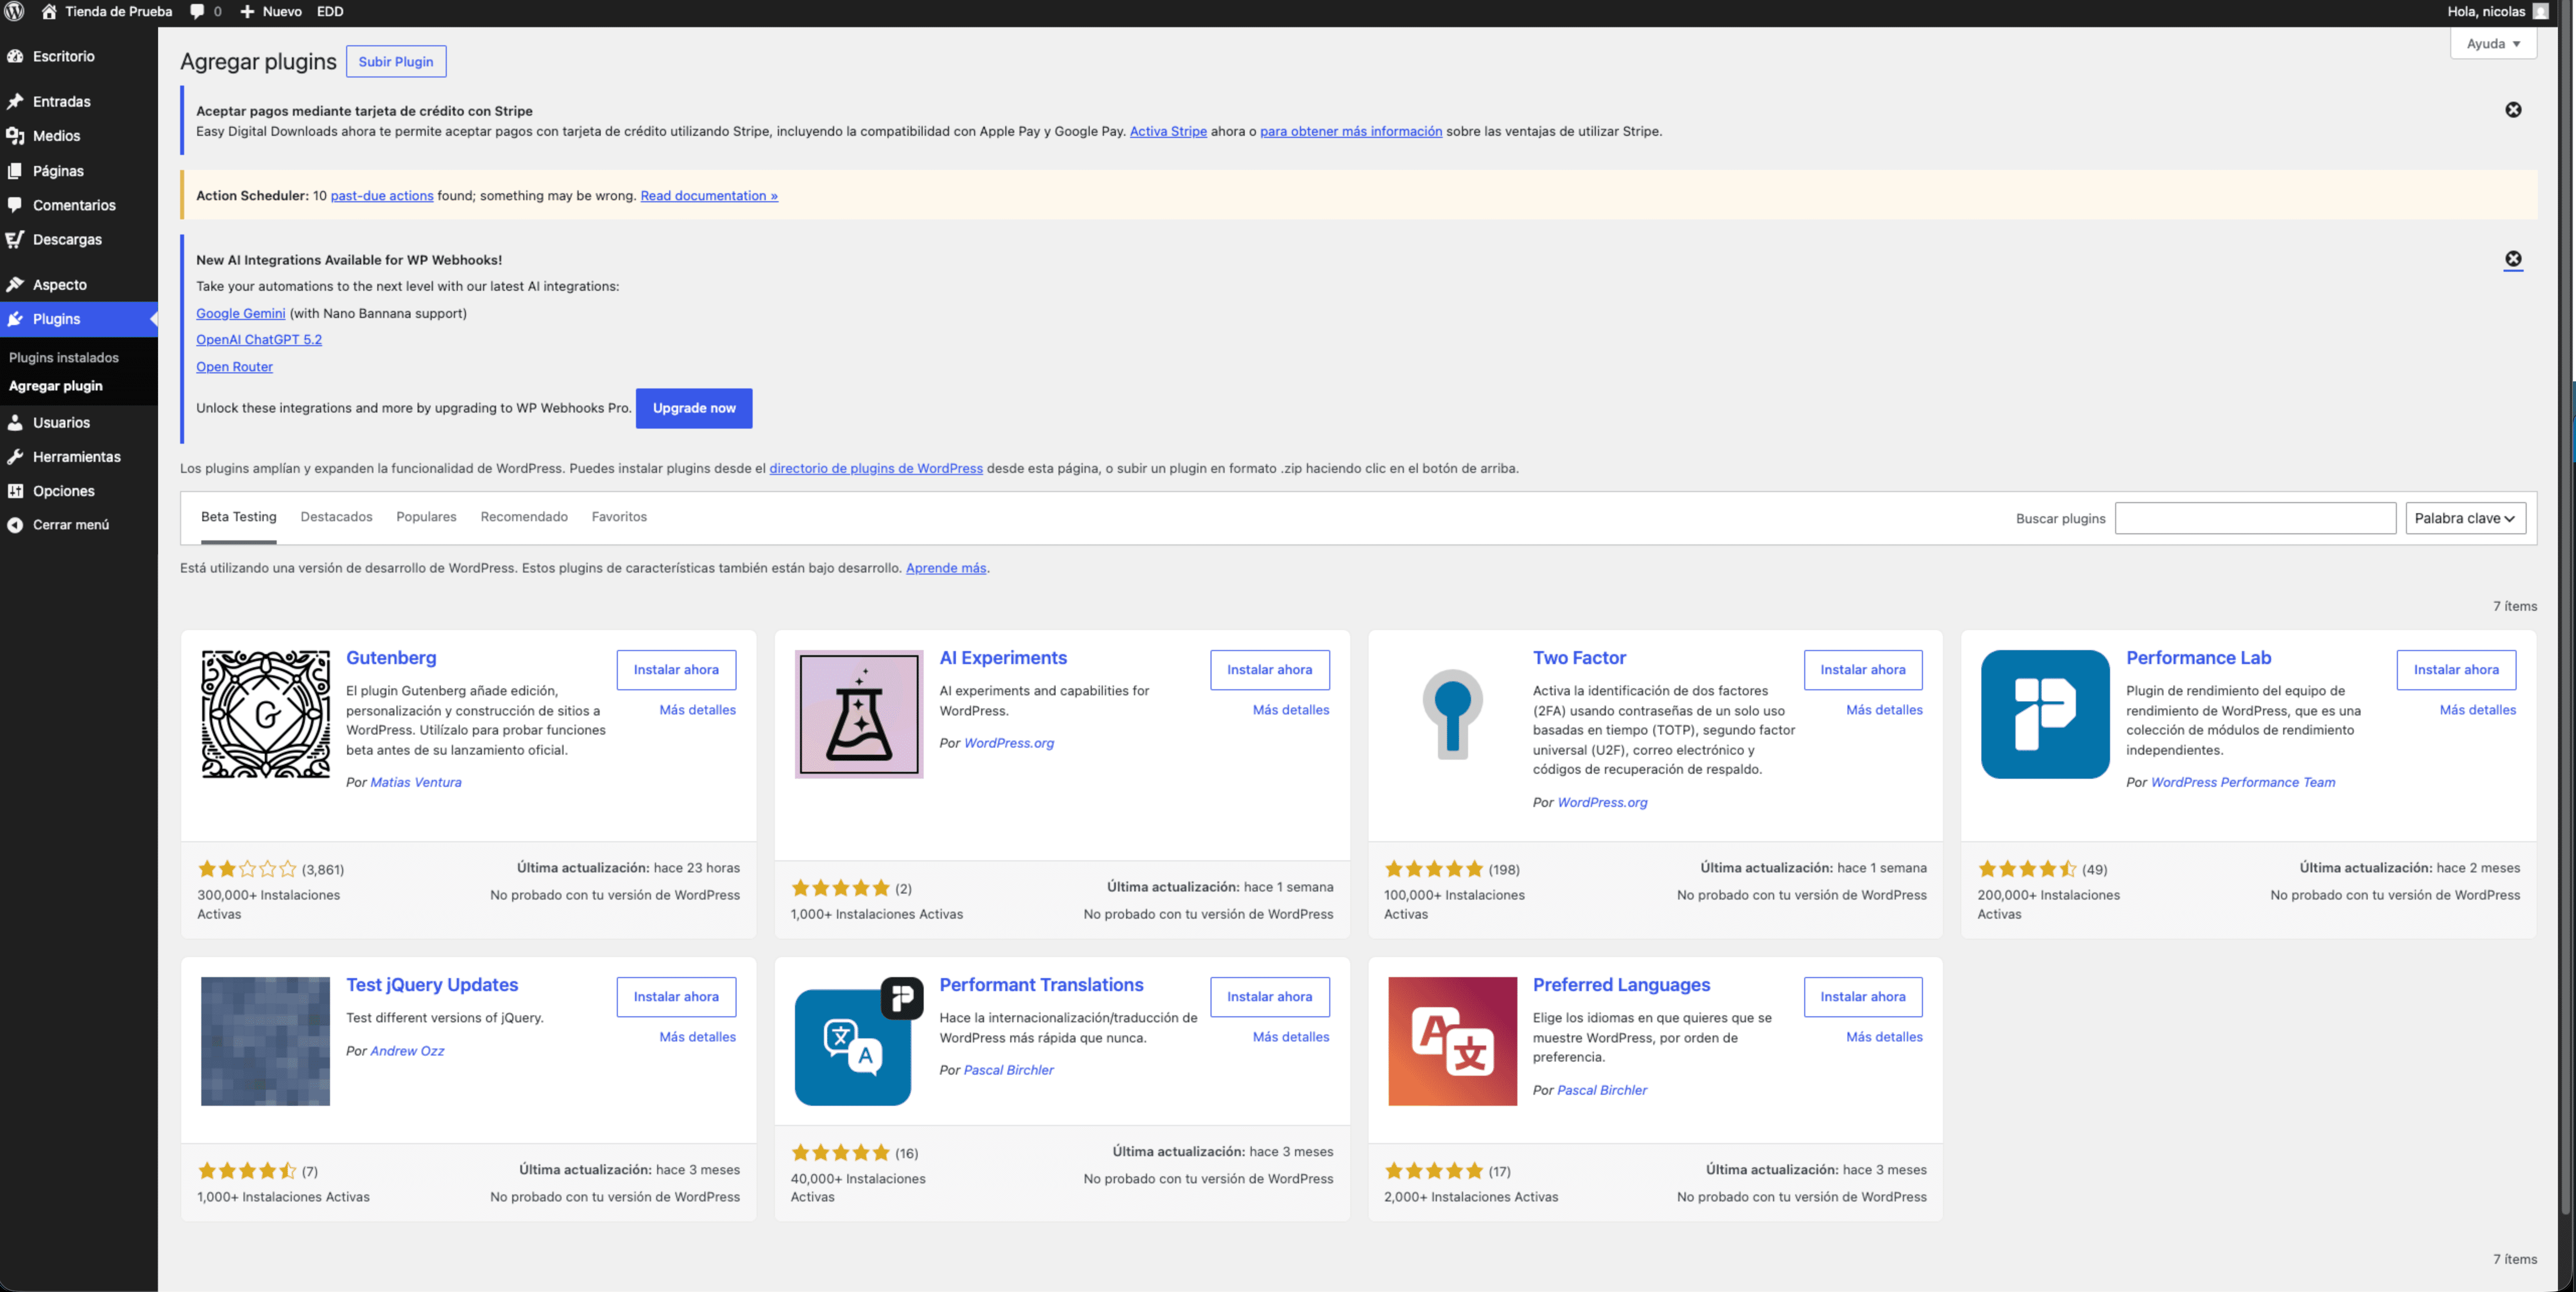Open the Comentarios speech bubble icon
Screen dimensions: 2576x1292
16,205
